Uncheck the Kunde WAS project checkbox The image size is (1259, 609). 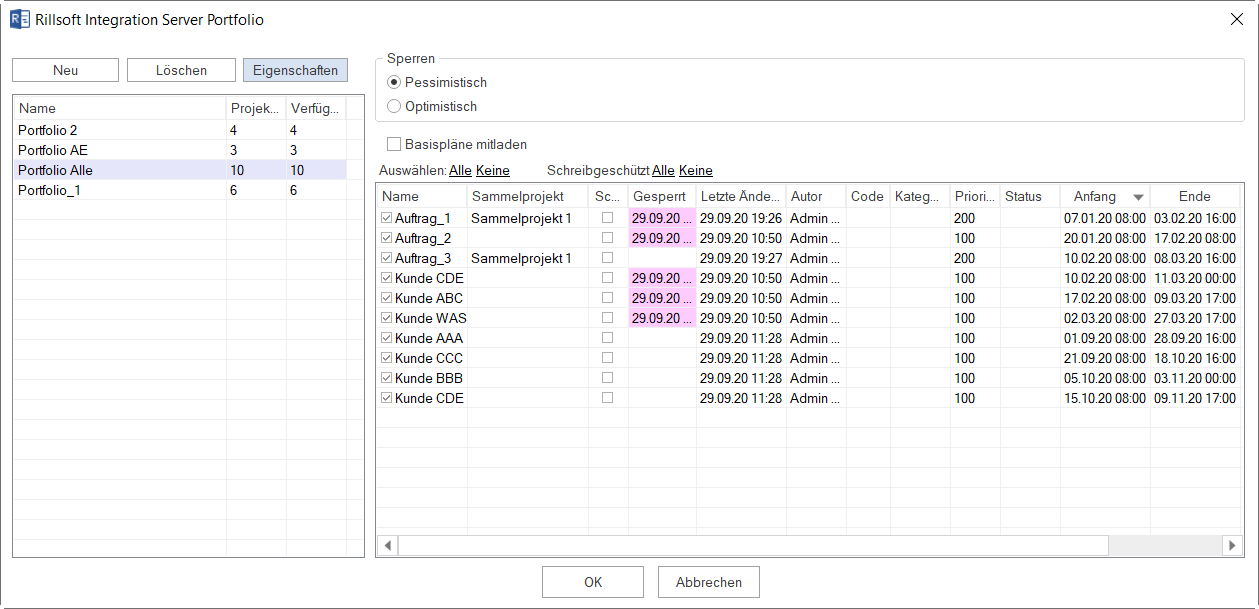coord(387,318)
